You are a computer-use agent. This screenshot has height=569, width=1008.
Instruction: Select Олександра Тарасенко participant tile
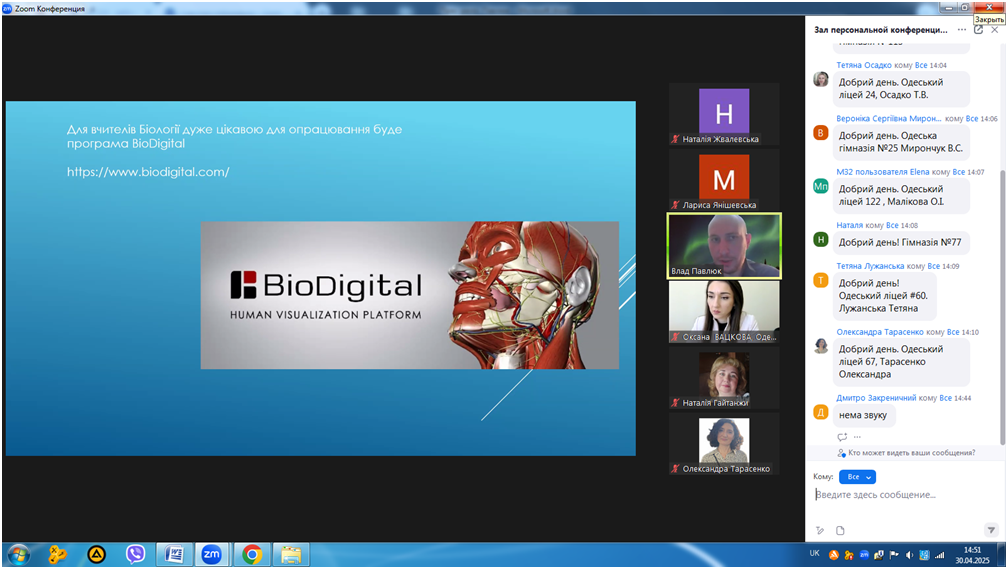724,444
